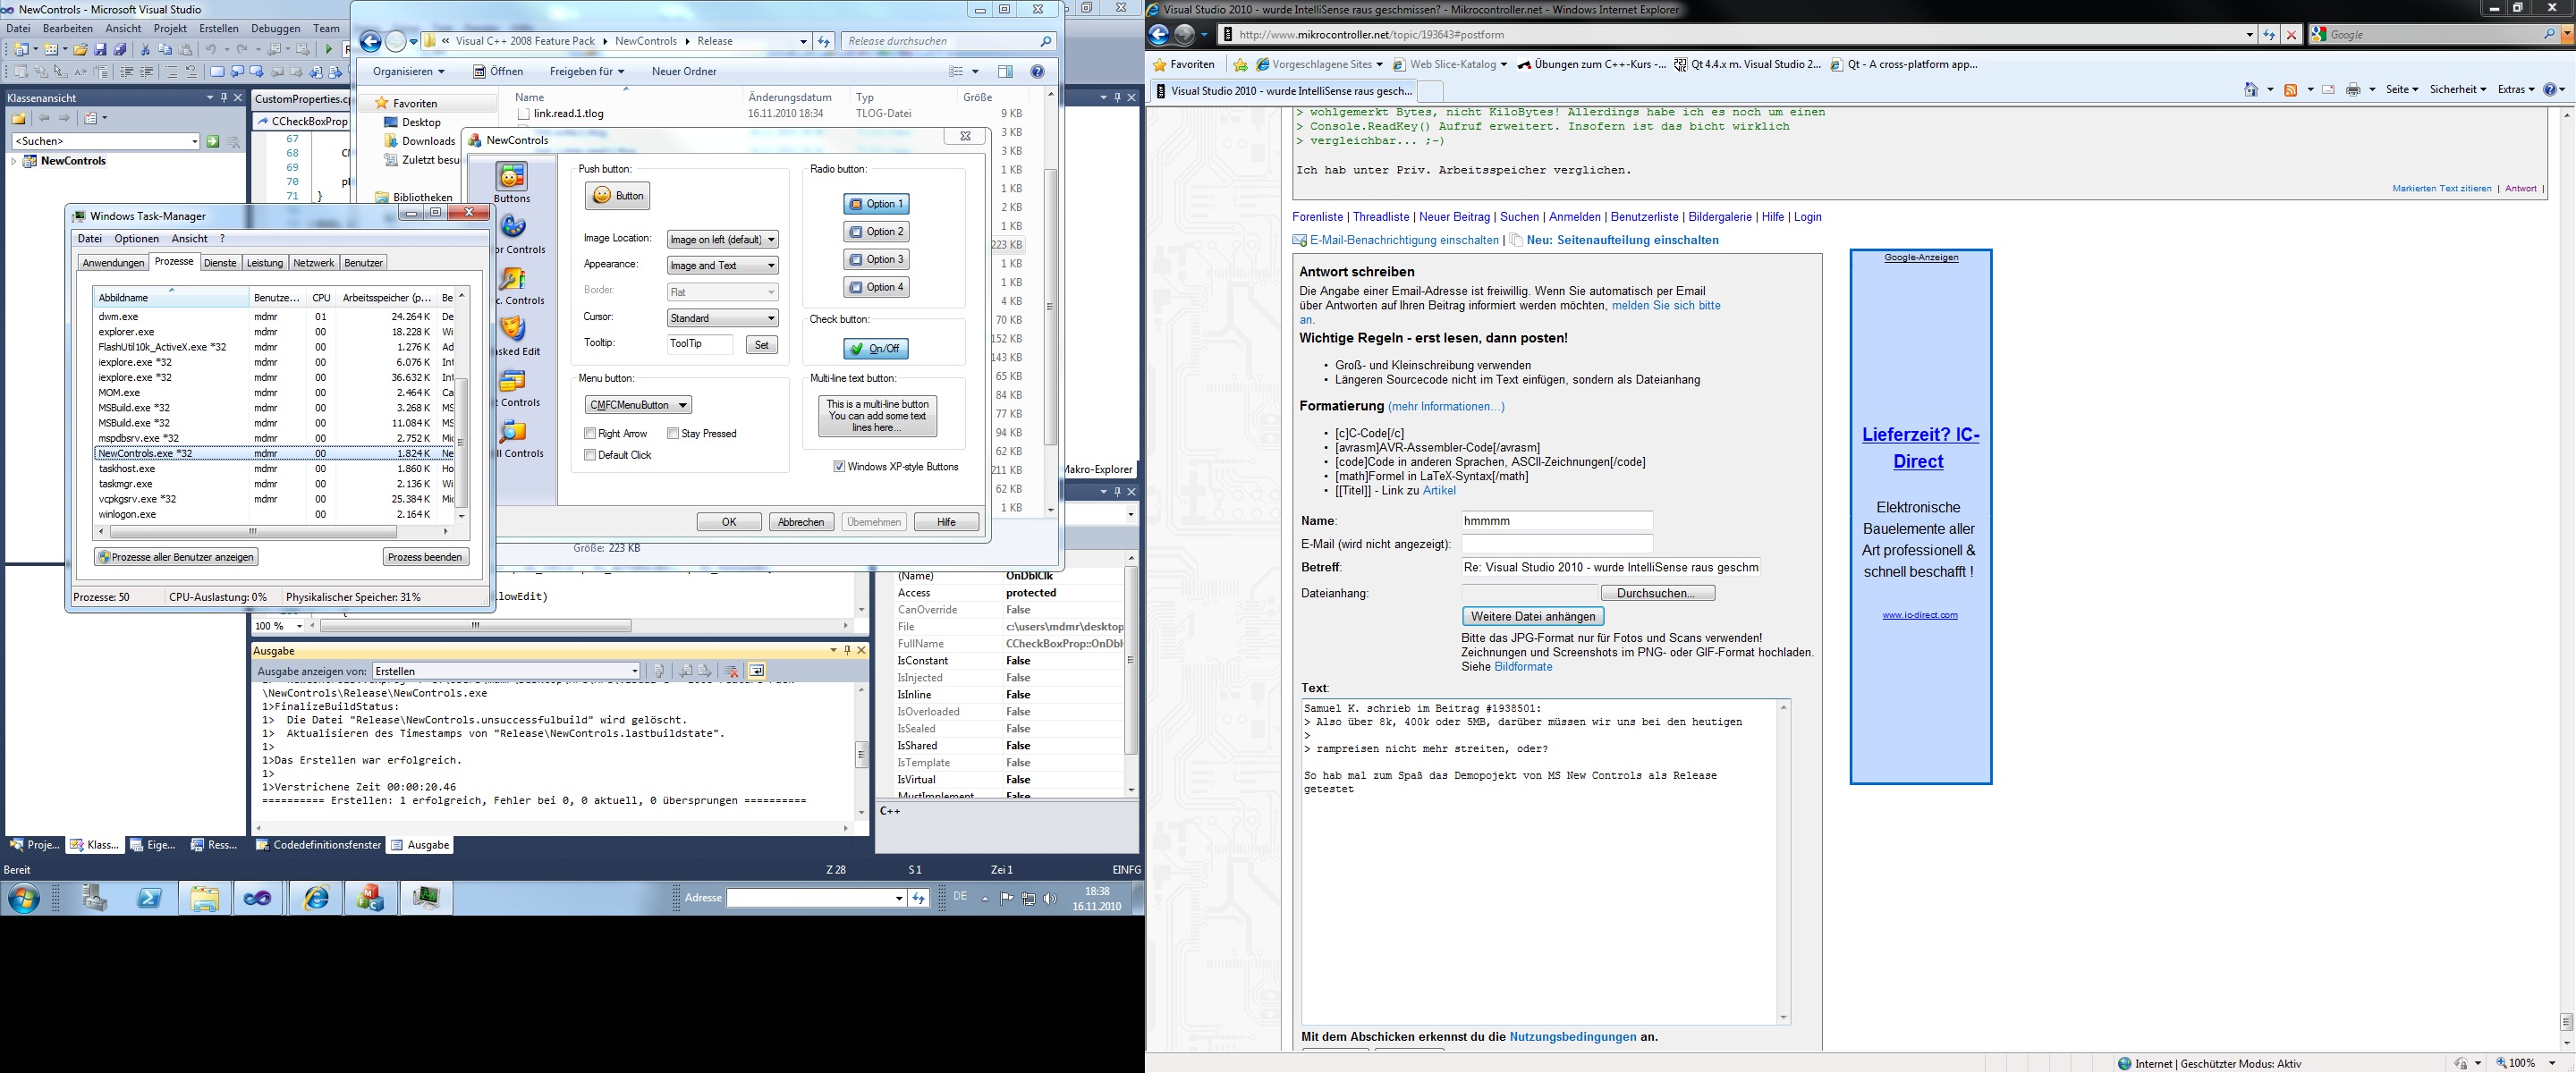Add page to favorites bar in Internet Explorer
This screenshot has height=1073, width=2576.
(x=1240, y=64)
